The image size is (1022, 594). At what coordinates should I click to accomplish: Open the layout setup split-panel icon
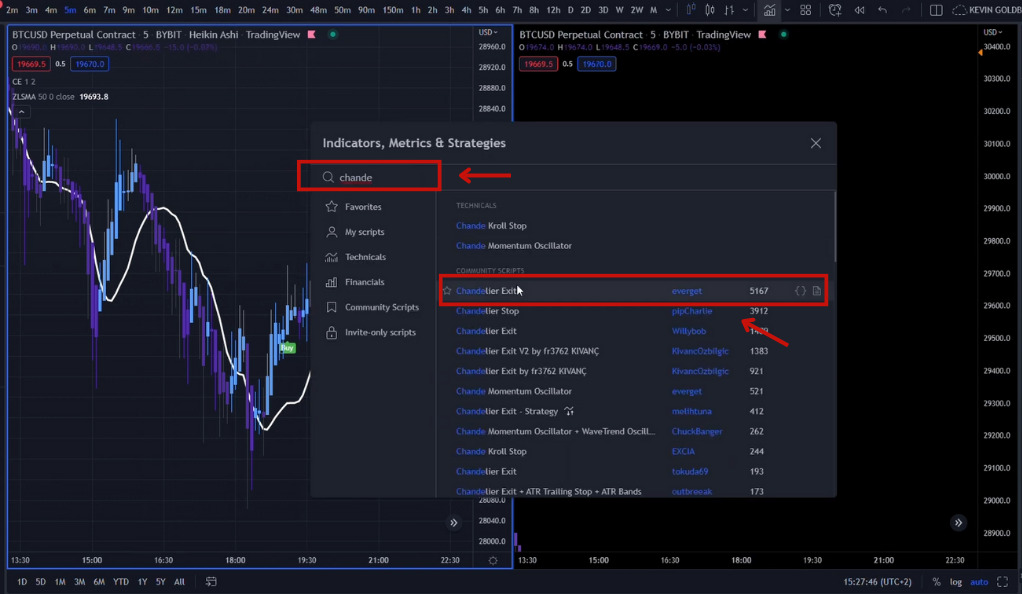pyautogui.click(x=936, y=10)
